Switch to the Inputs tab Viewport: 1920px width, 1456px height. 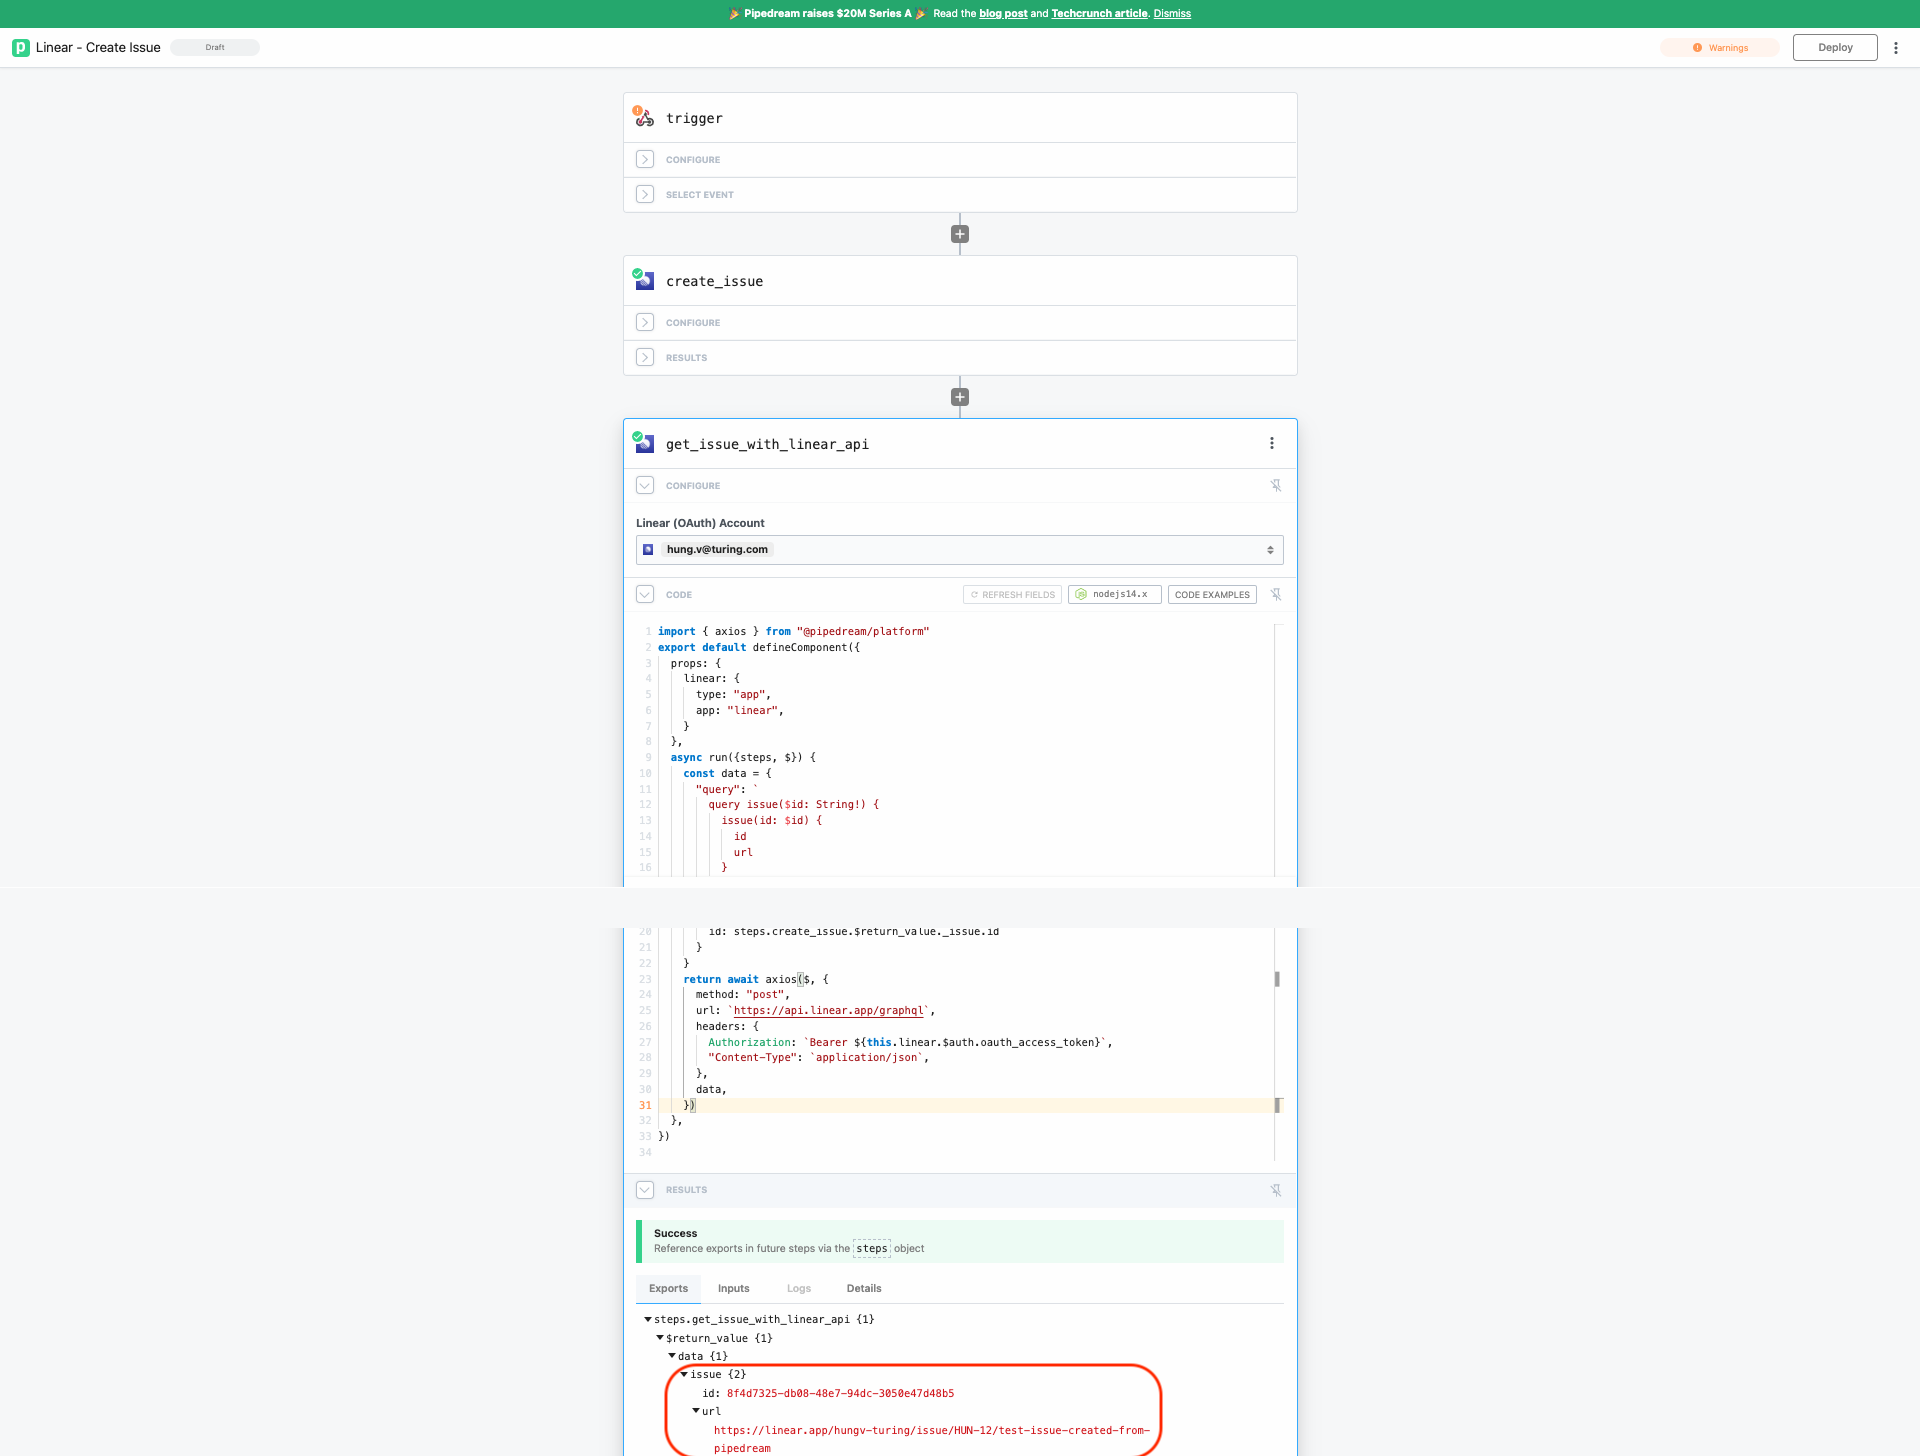(x=733, y=1288)
